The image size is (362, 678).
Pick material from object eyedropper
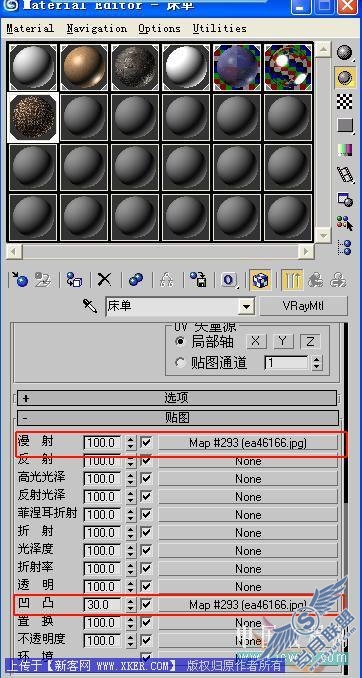90,307
